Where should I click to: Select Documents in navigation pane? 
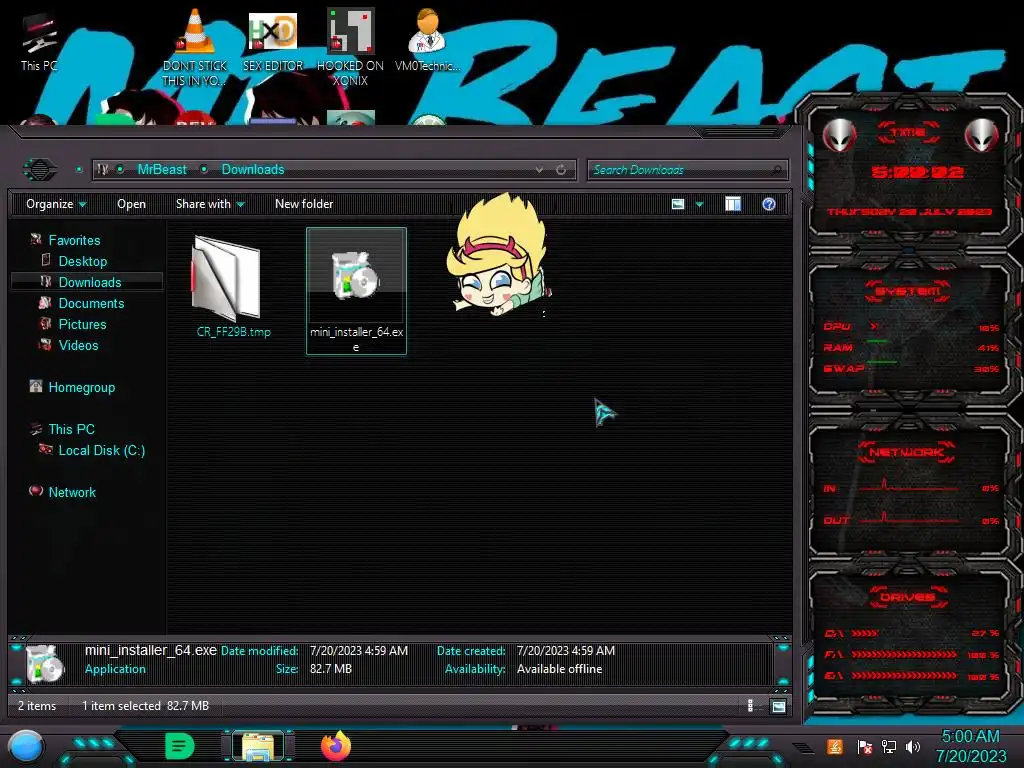[91, 303]
